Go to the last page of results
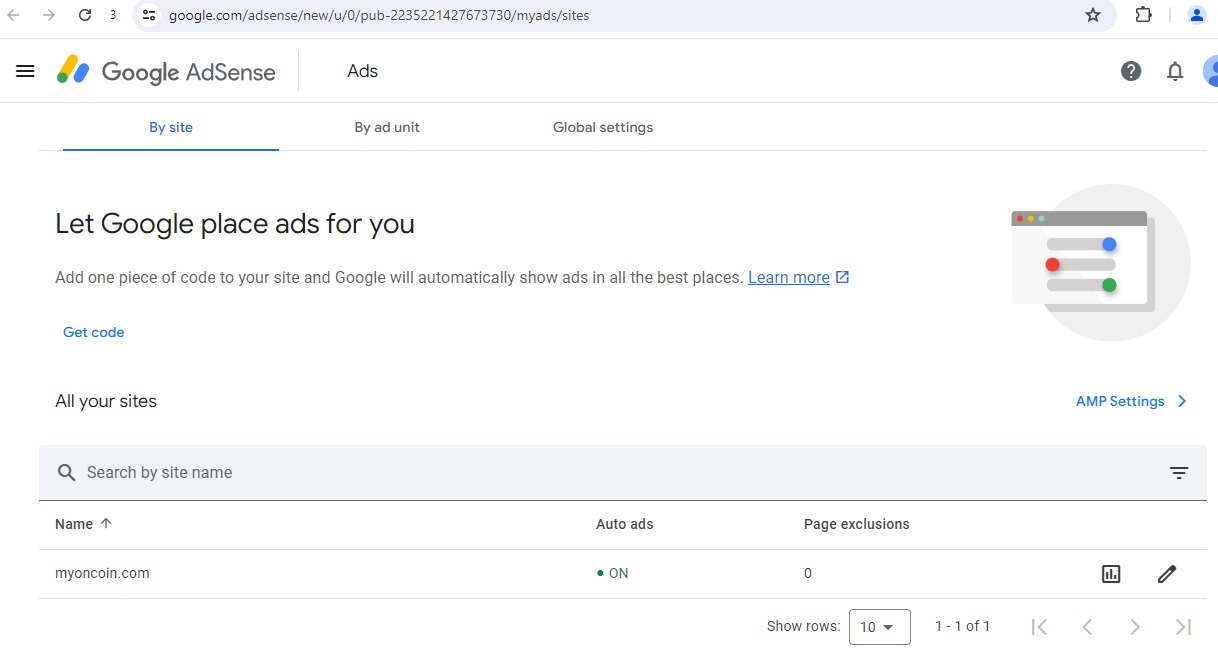Image resolution: width=1218 pixels, height=652 pixels. coord(1184,627)
